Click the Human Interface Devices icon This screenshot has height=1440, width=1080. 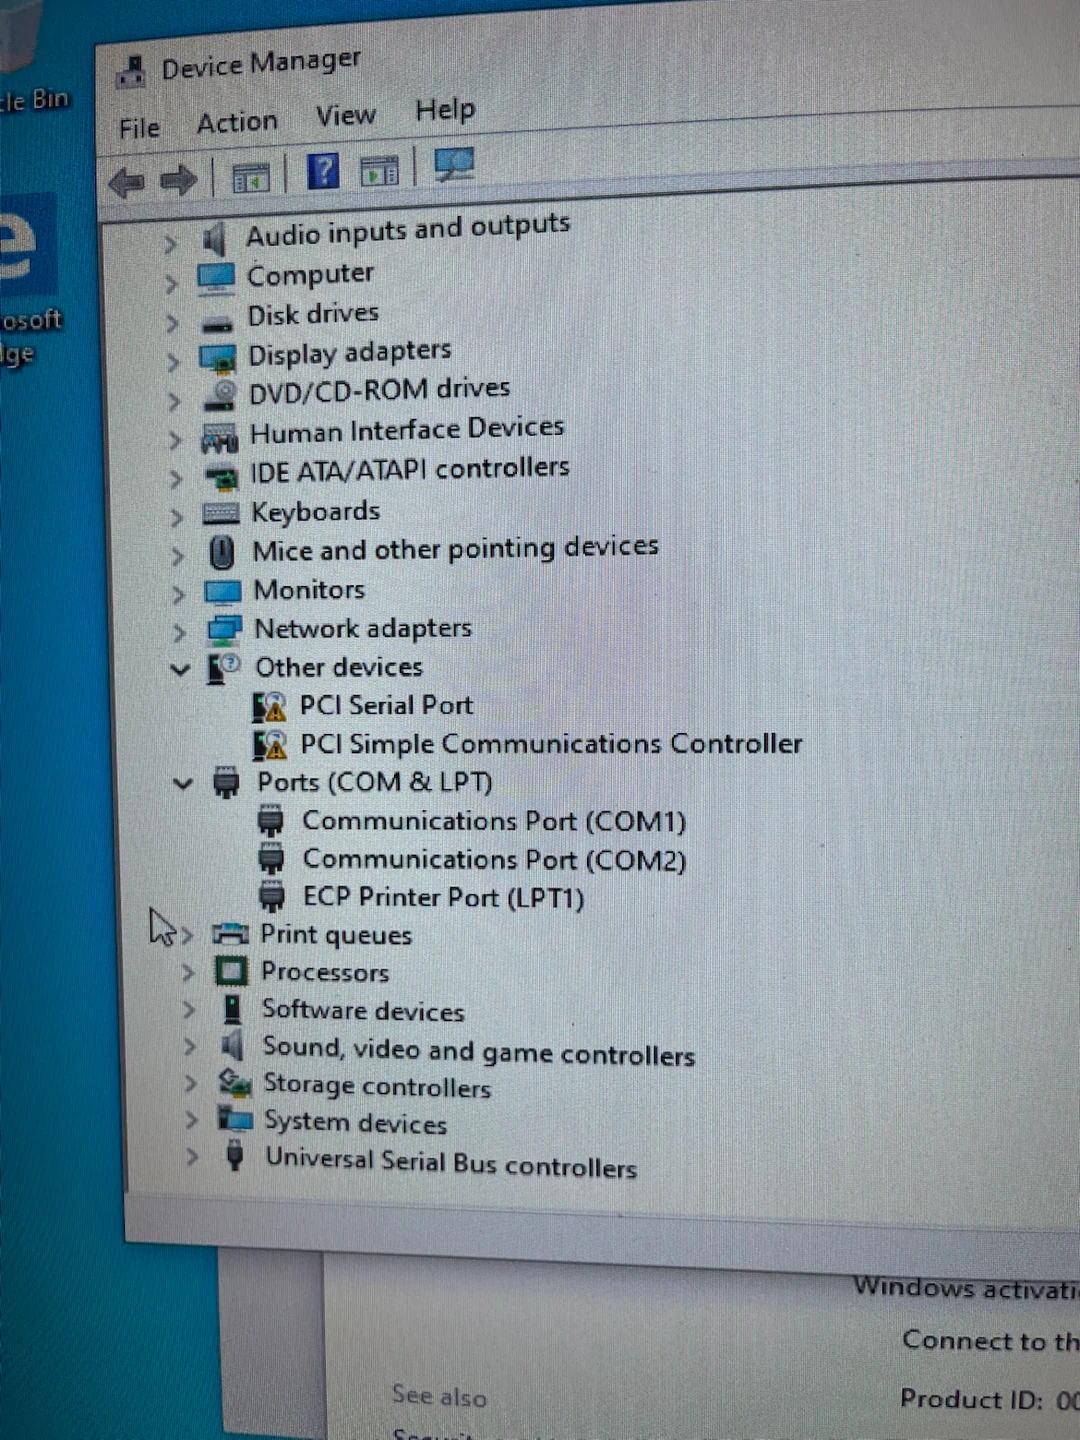(220, 437)
